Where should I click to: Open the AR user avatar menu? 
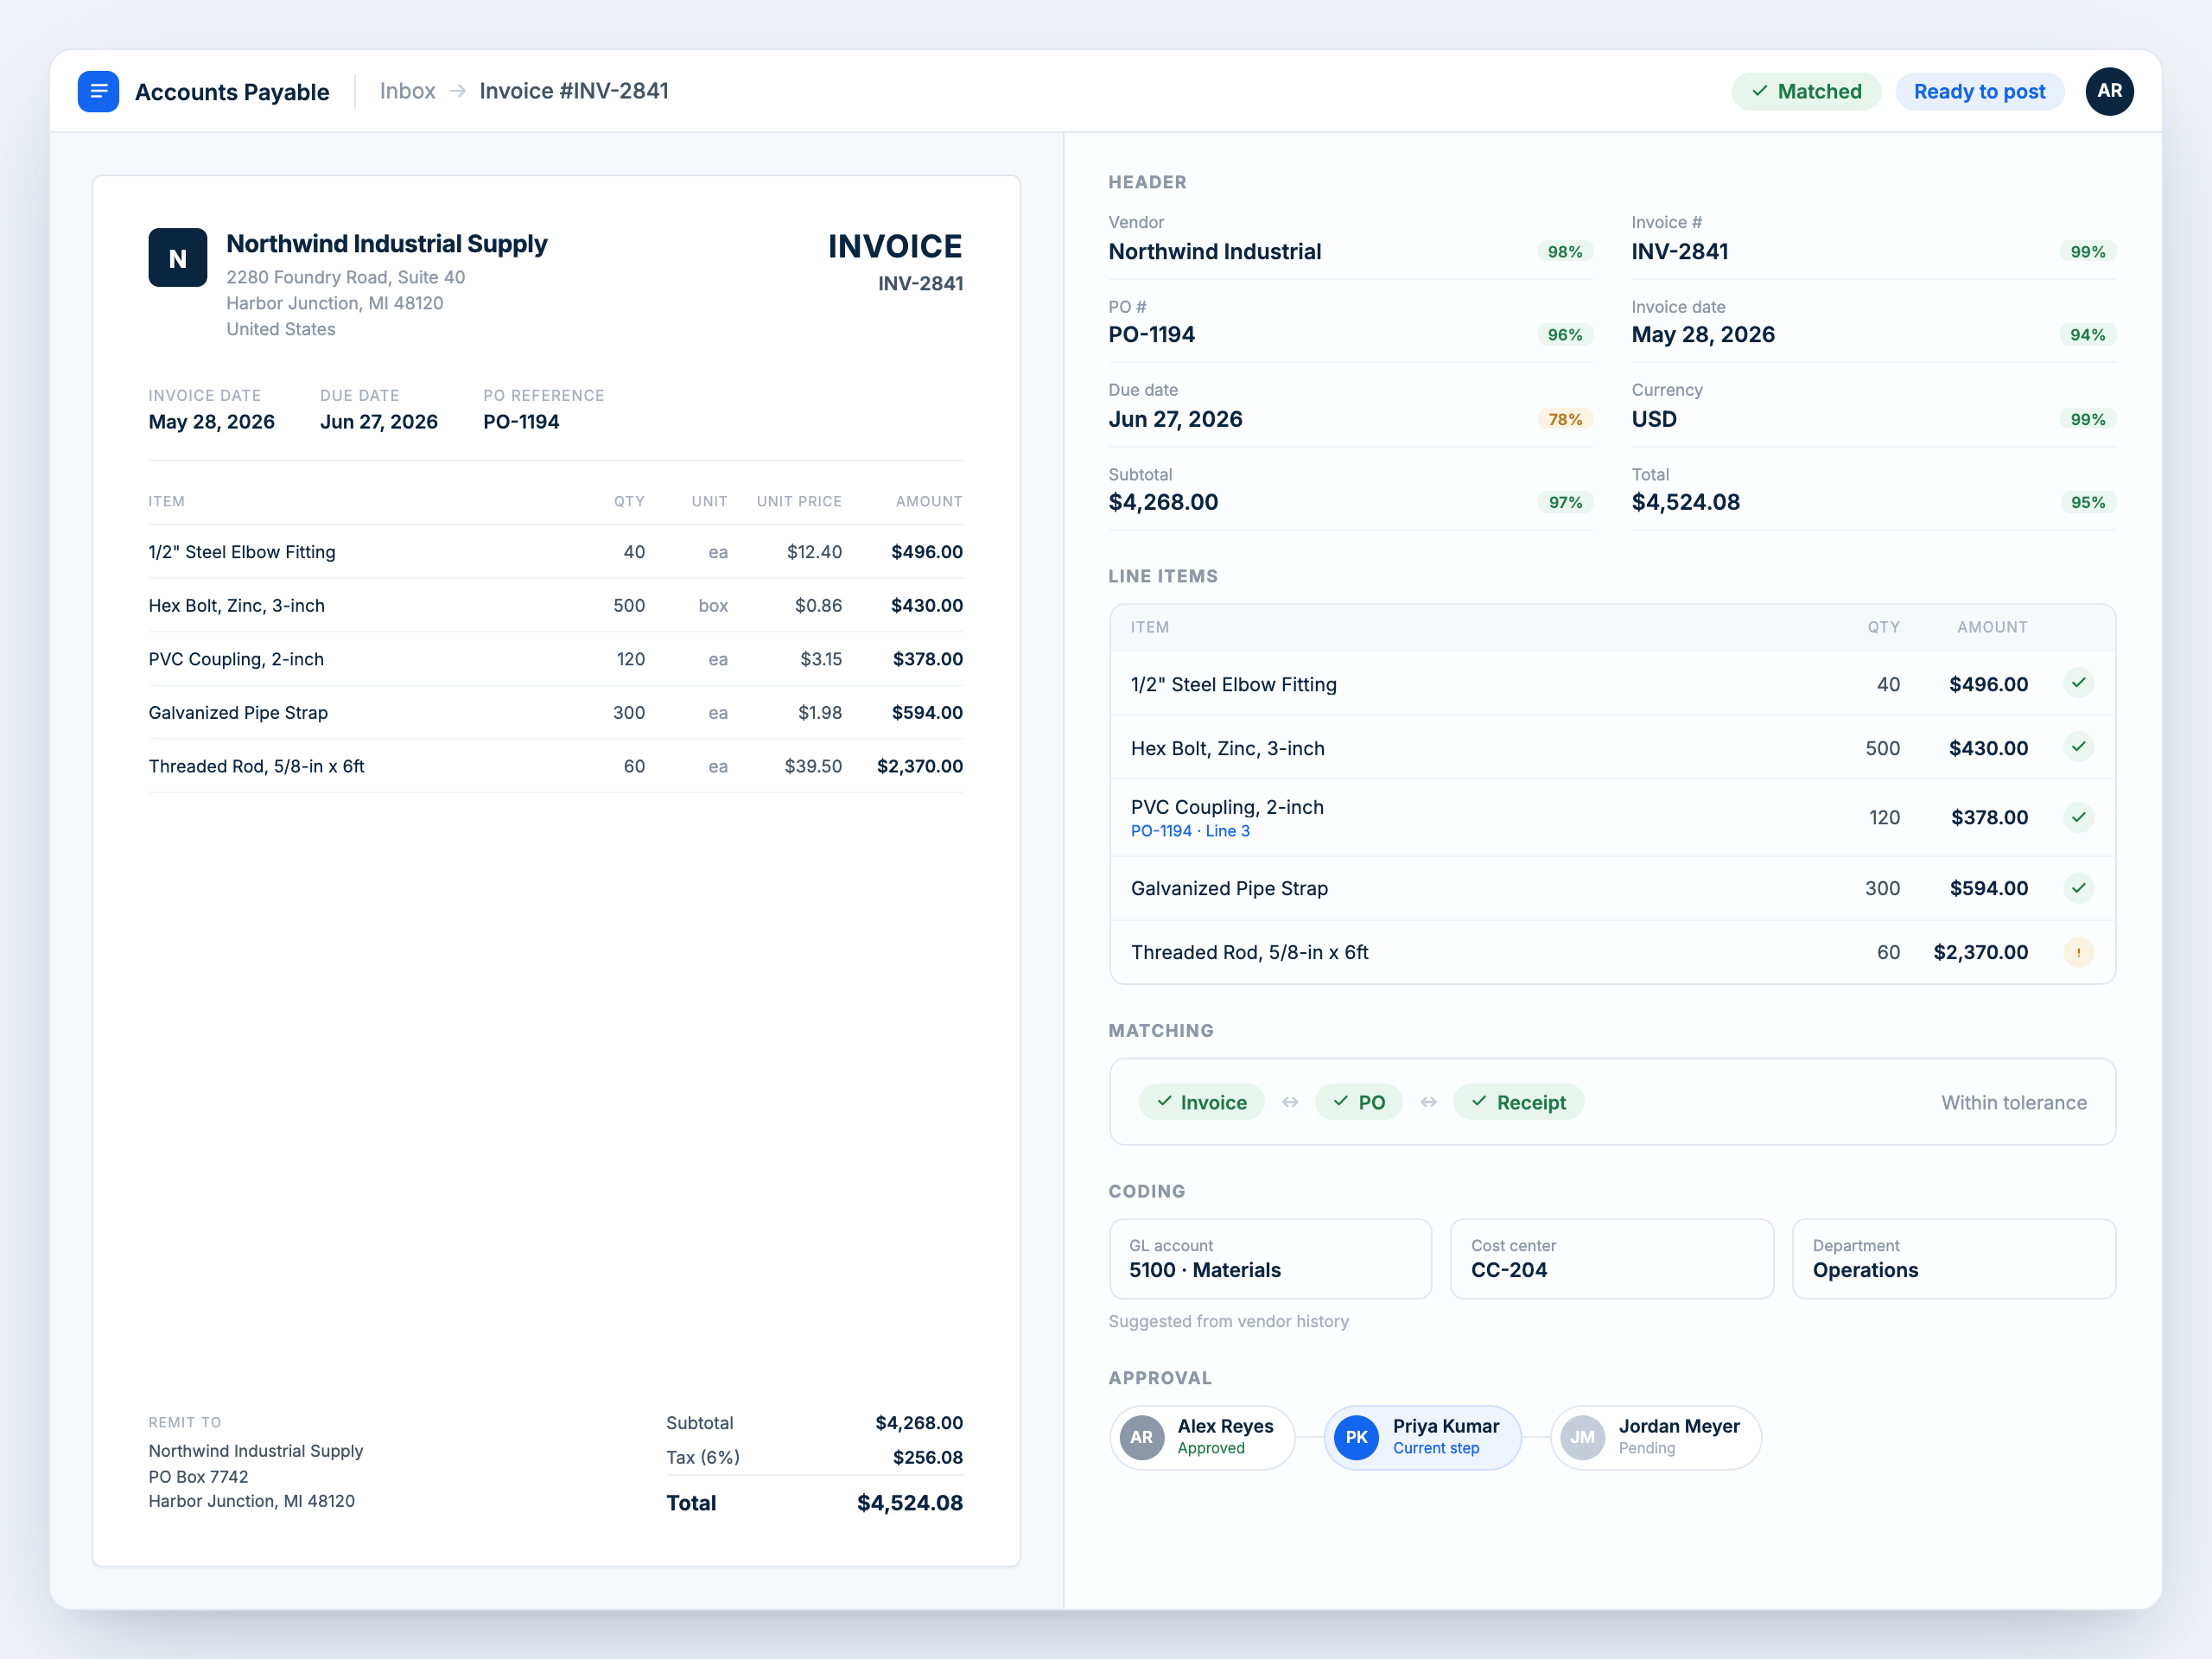[2109, 91]
